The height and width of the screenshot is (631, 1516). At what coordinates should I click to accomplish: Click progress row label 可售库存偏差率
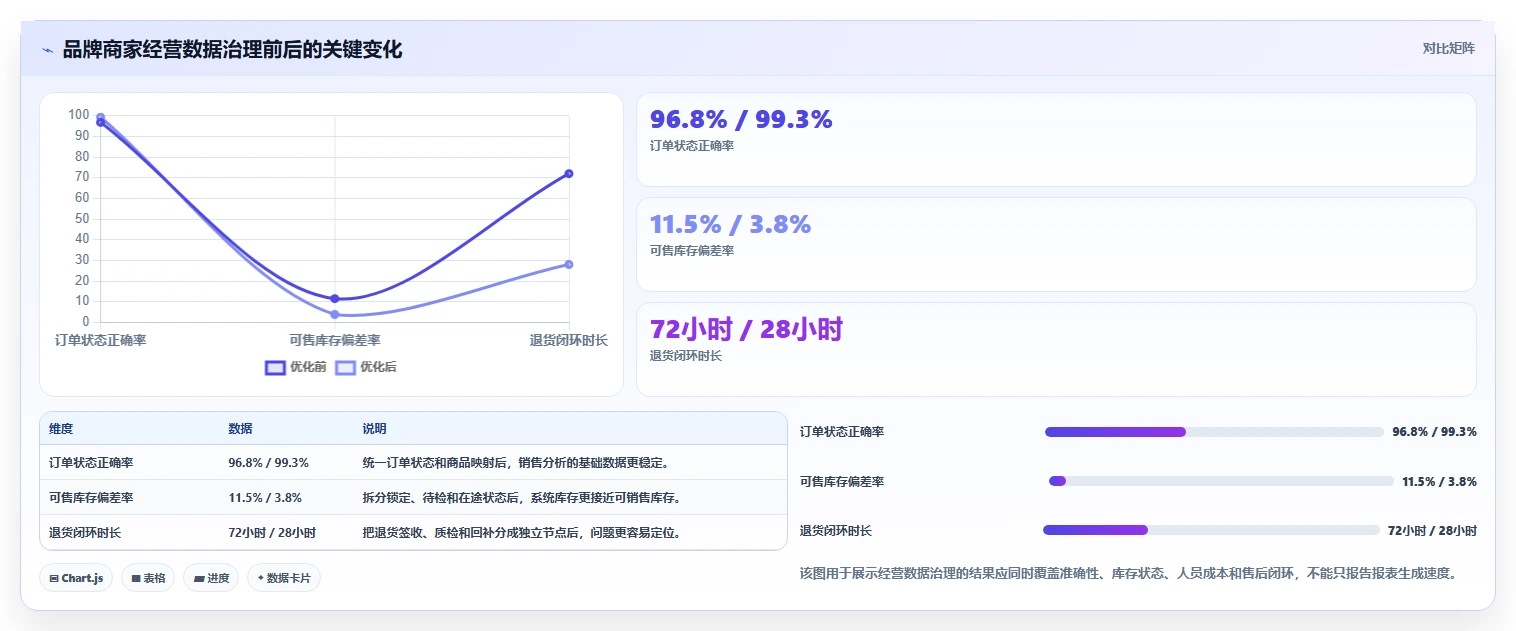coord(842,481)
